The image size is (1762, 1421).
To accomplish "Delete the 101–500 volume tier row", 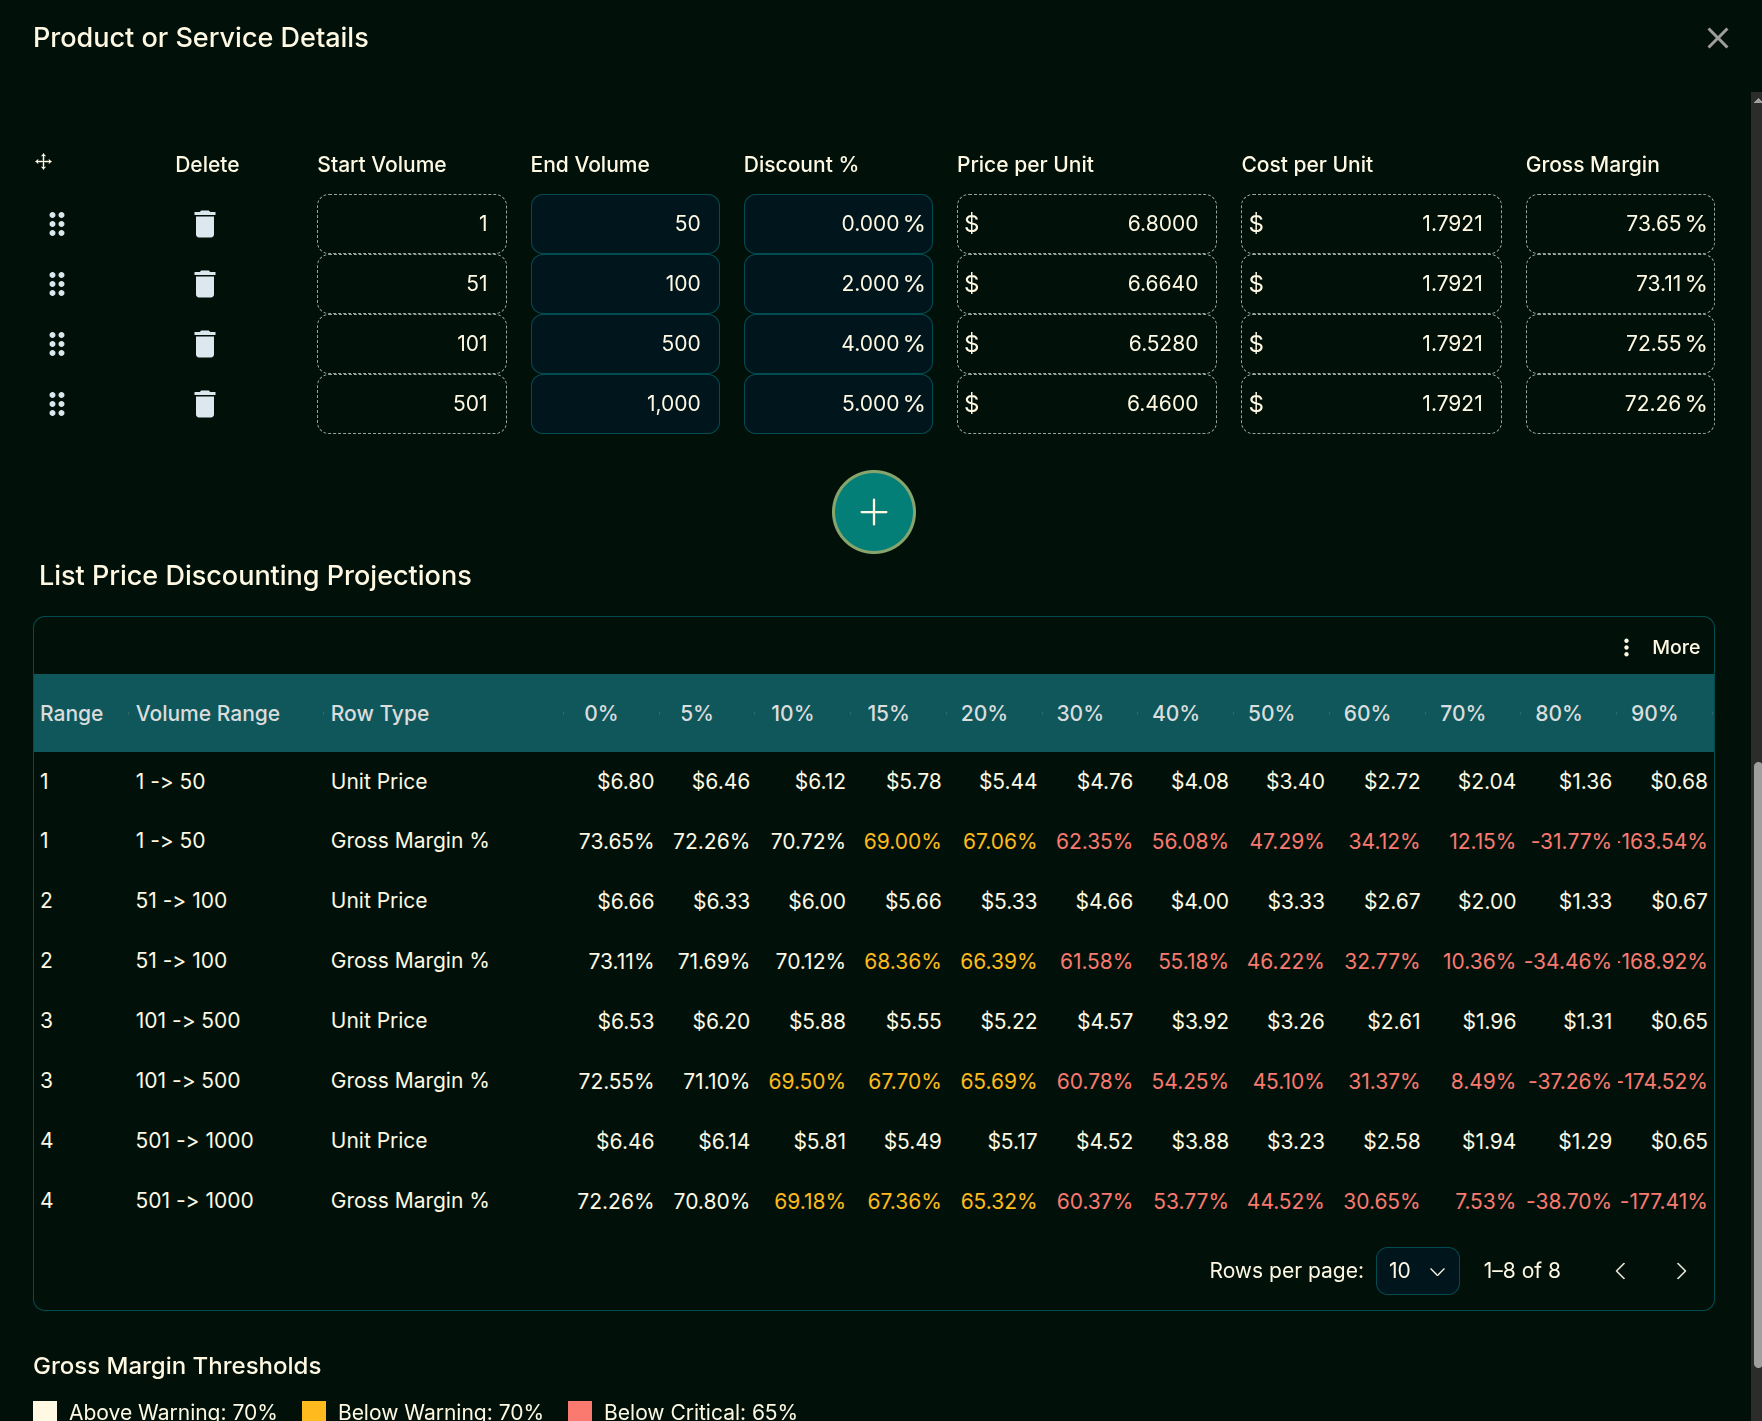I will pyautogui.click(x=205, y=344).
